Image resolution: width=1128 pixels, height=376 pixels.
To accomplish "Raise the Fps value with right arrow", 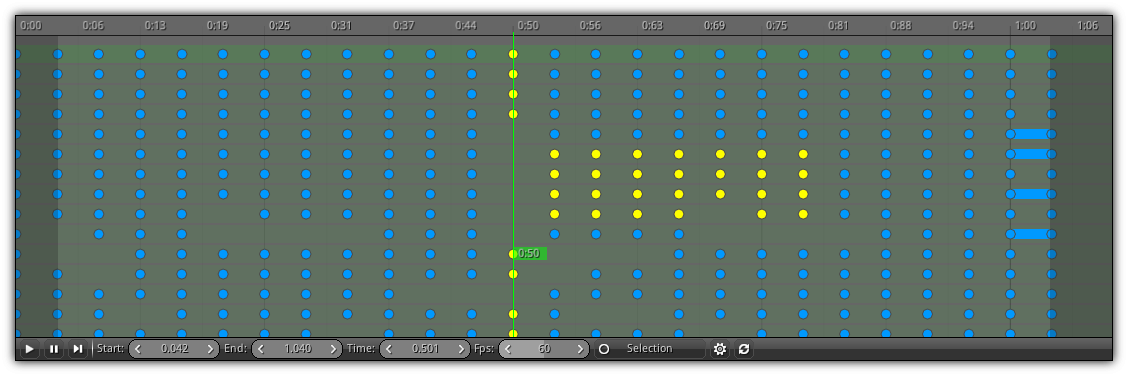I will tap(581, 349).
